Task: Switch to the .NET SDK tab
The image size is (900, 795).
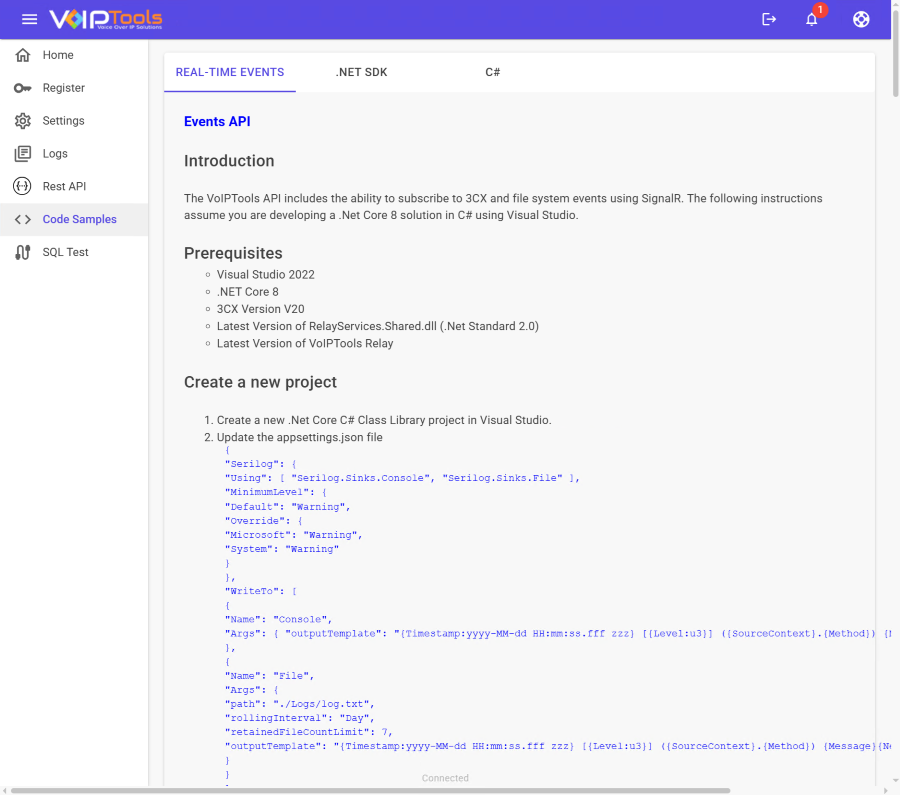Action: (361, 72)
